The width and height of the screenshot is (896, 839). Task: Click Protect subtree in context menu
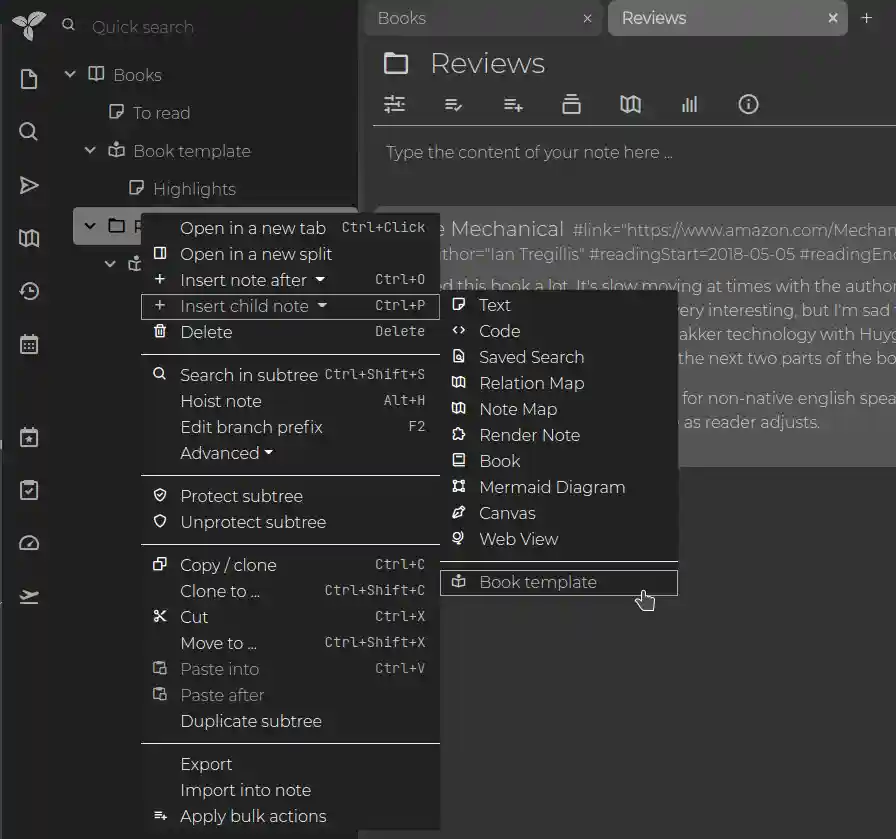point(241,496)
